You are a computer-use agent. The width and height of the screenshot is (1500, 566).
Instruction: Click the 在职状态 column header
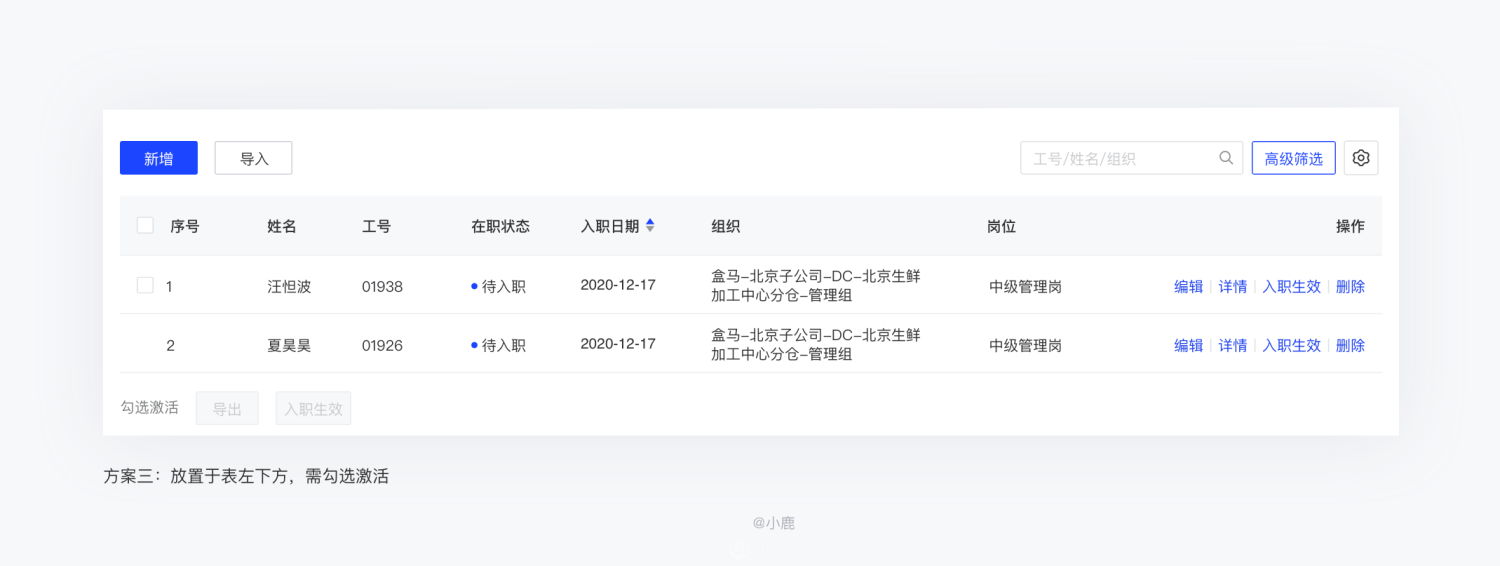[x=500, y=227]
